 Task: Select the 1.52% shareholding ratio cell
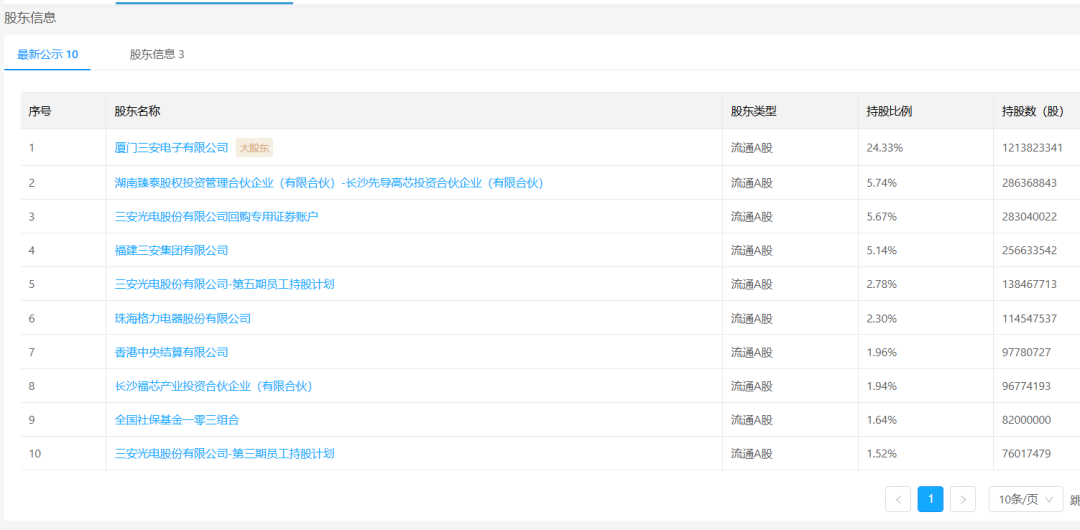(882, 453)
